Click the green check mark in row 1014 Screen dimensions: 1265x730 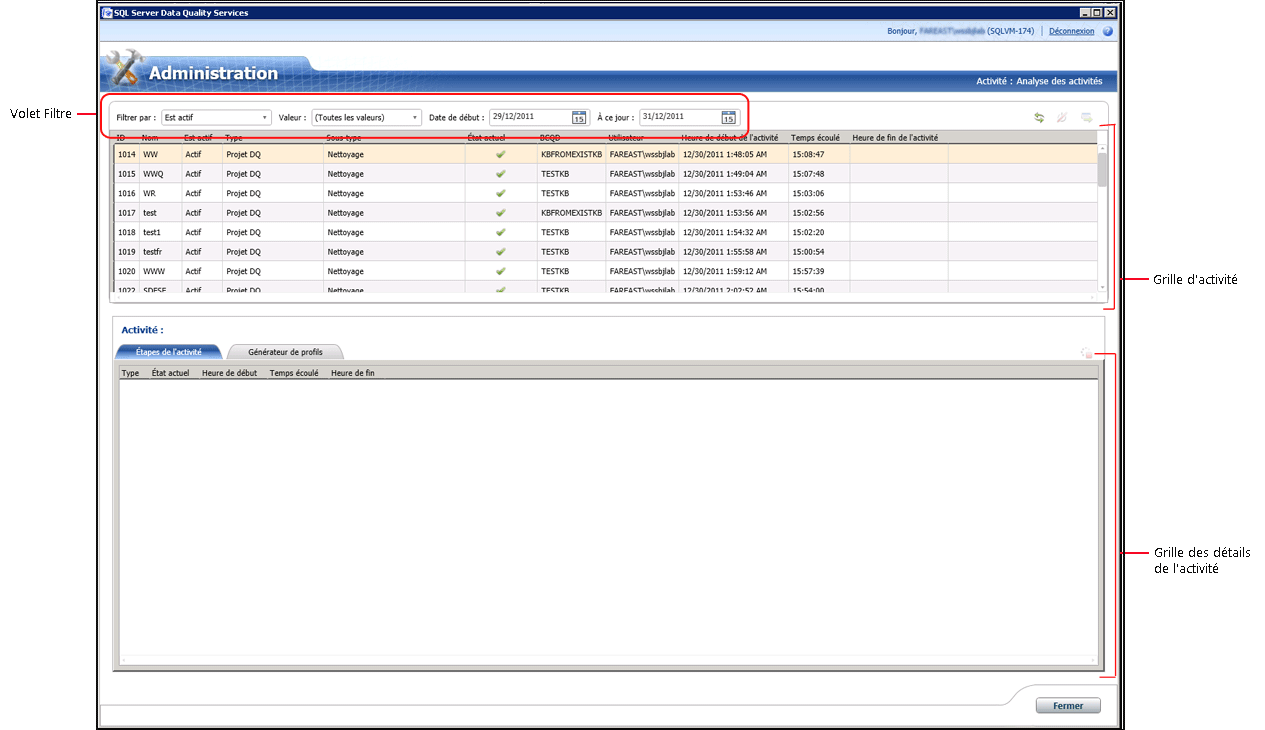[500, 155]
